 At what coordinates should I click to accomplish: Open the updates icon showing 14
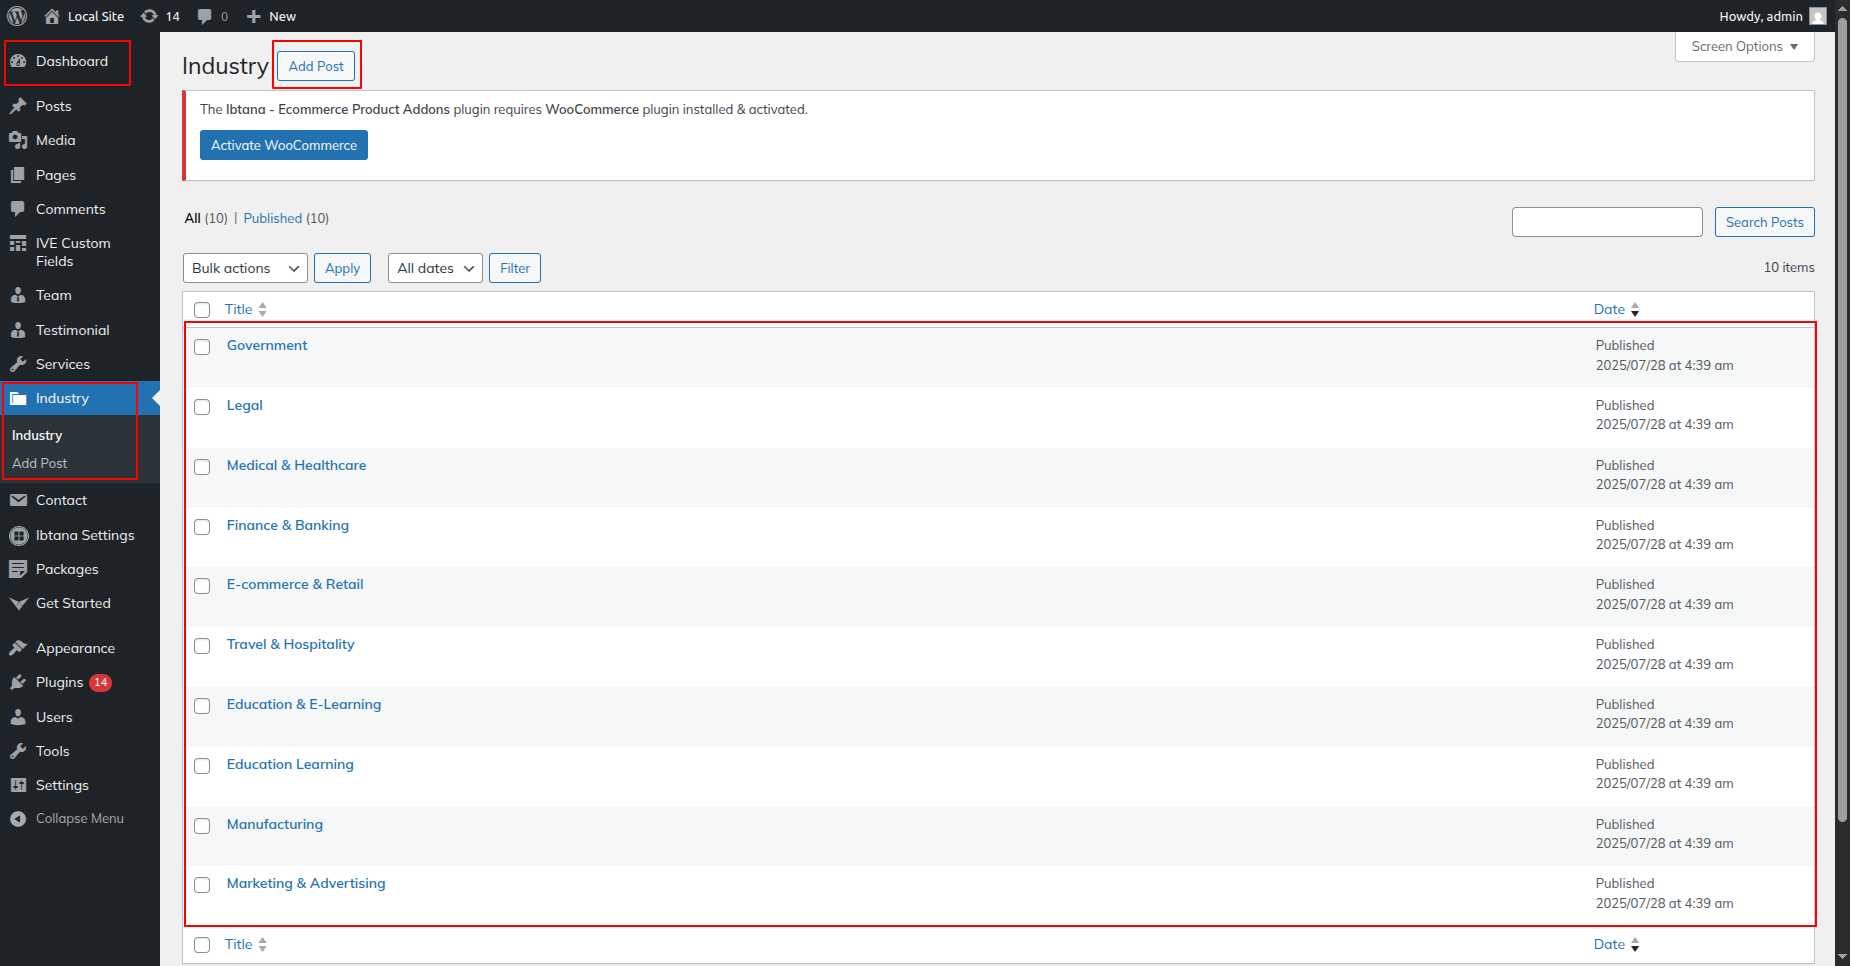[x=150, y=16]
